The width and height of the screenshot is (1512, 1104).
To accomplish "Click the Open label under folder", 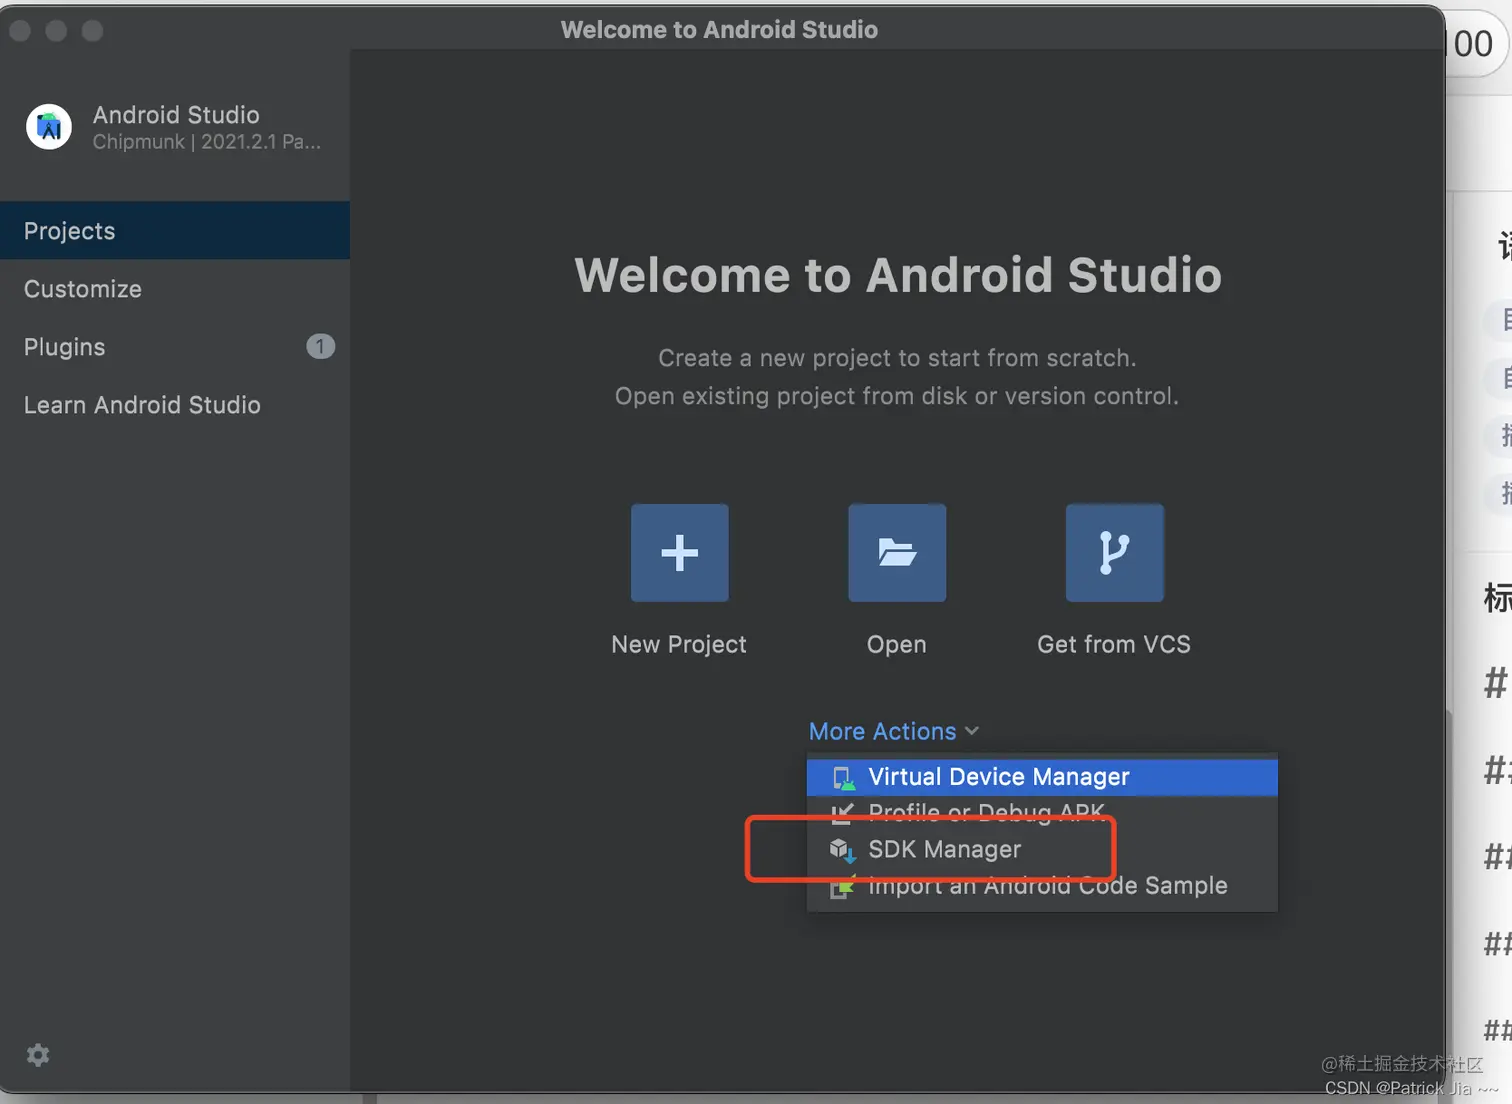I will click(897, 644).
